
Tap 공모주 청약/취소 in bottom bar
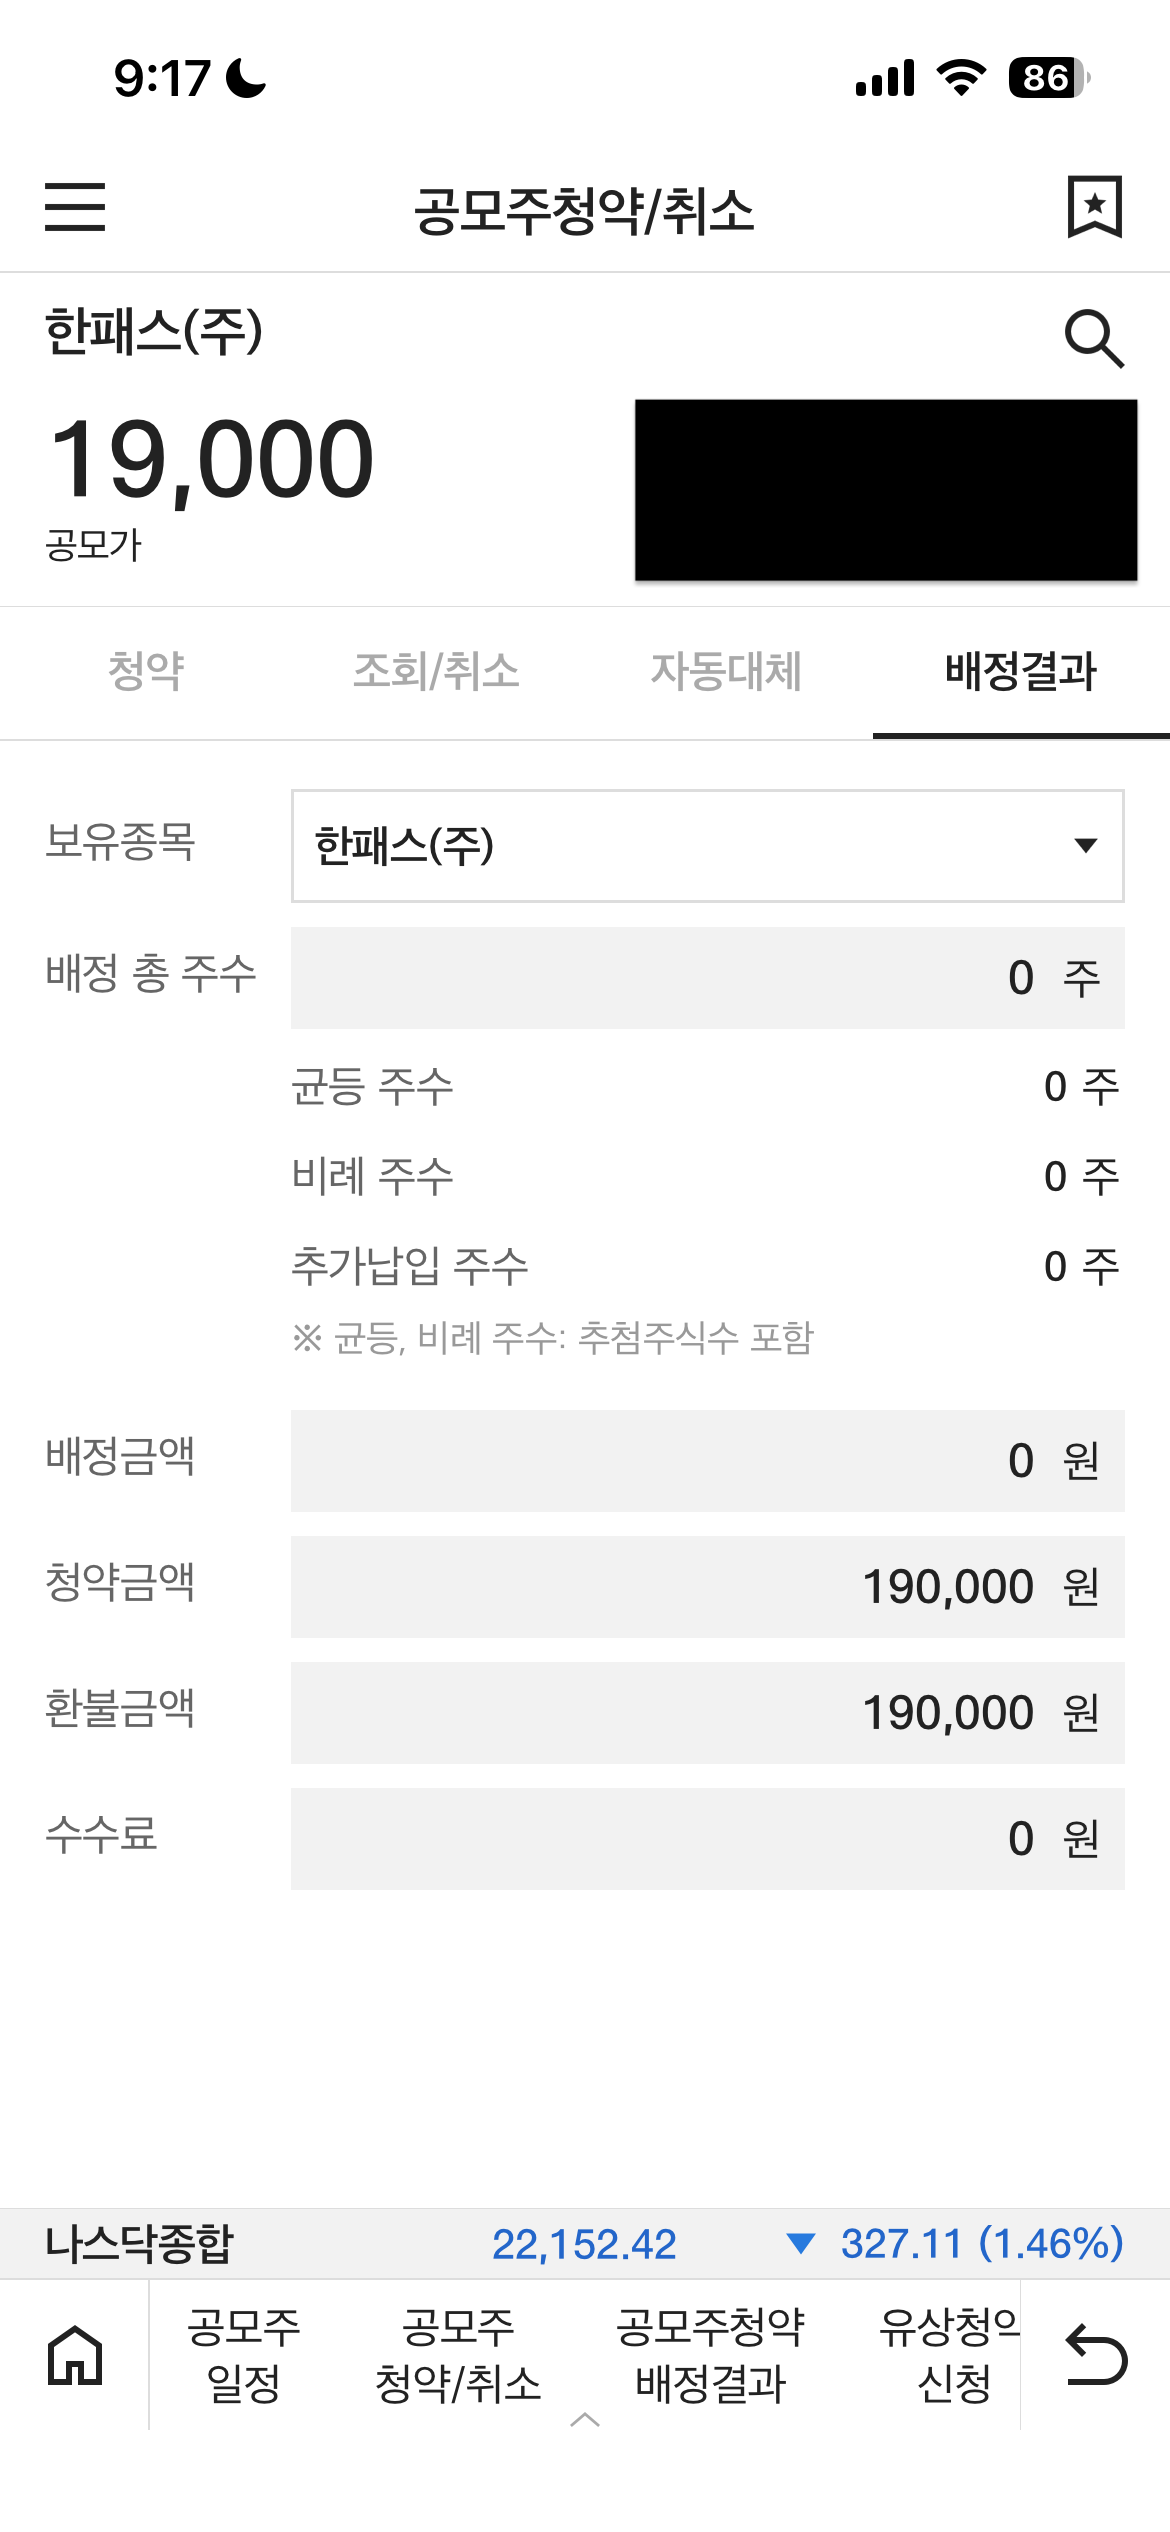click(x=458, y=2355)
